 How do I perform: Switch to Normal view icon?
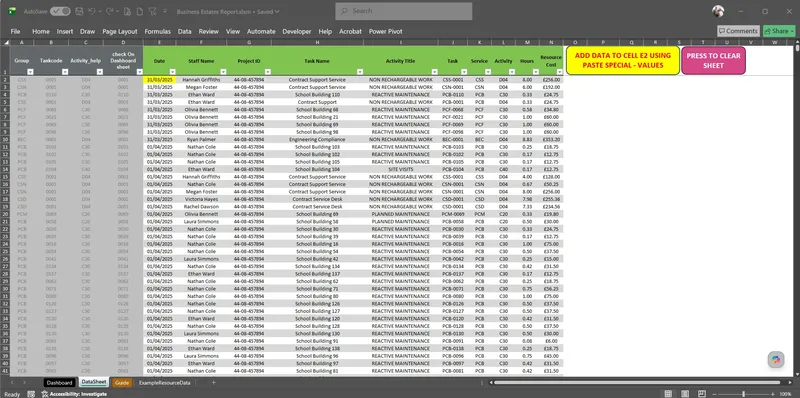[x=668, y=394]
